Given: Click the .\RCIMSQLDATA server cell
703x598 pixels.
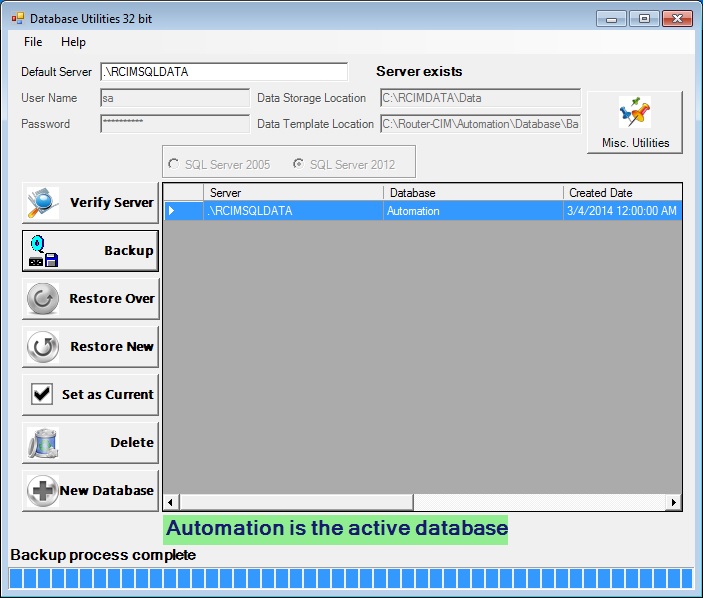Looking at the screenshot, I should tap(293, 211).
